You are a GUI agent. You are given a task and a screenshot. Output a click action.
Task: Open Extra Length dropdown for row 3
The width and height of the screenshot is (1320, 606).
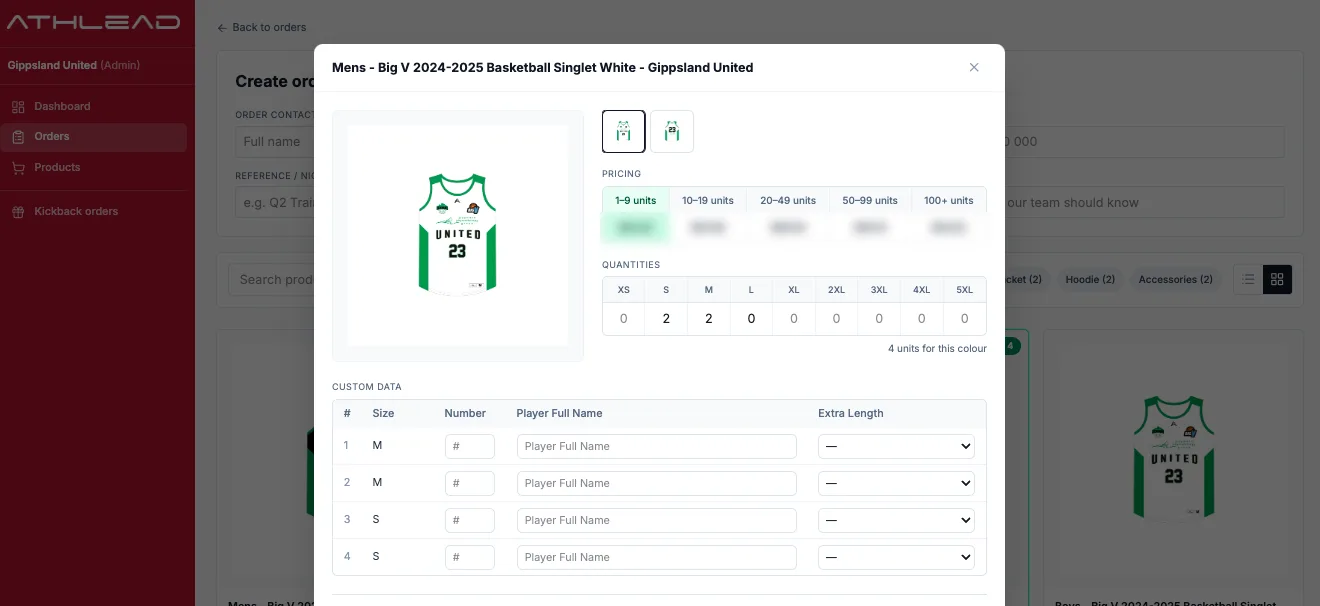coord(896,520)
